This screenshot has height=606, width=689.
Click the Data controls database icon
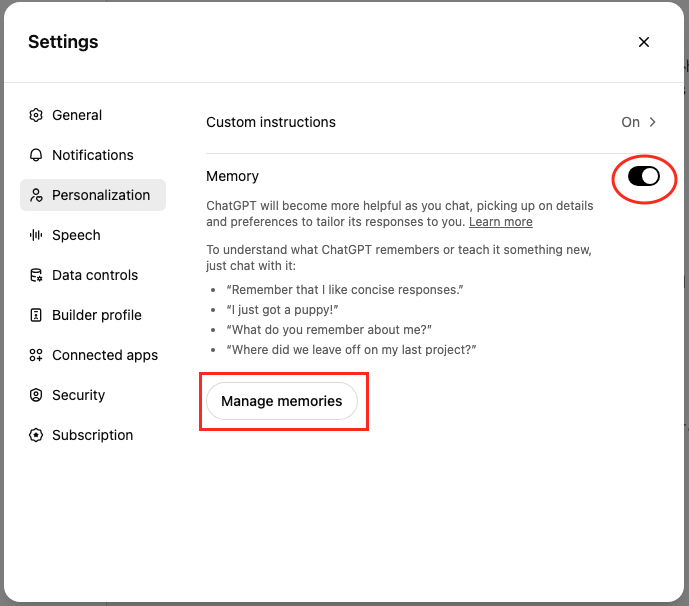(x=36, y=275)
